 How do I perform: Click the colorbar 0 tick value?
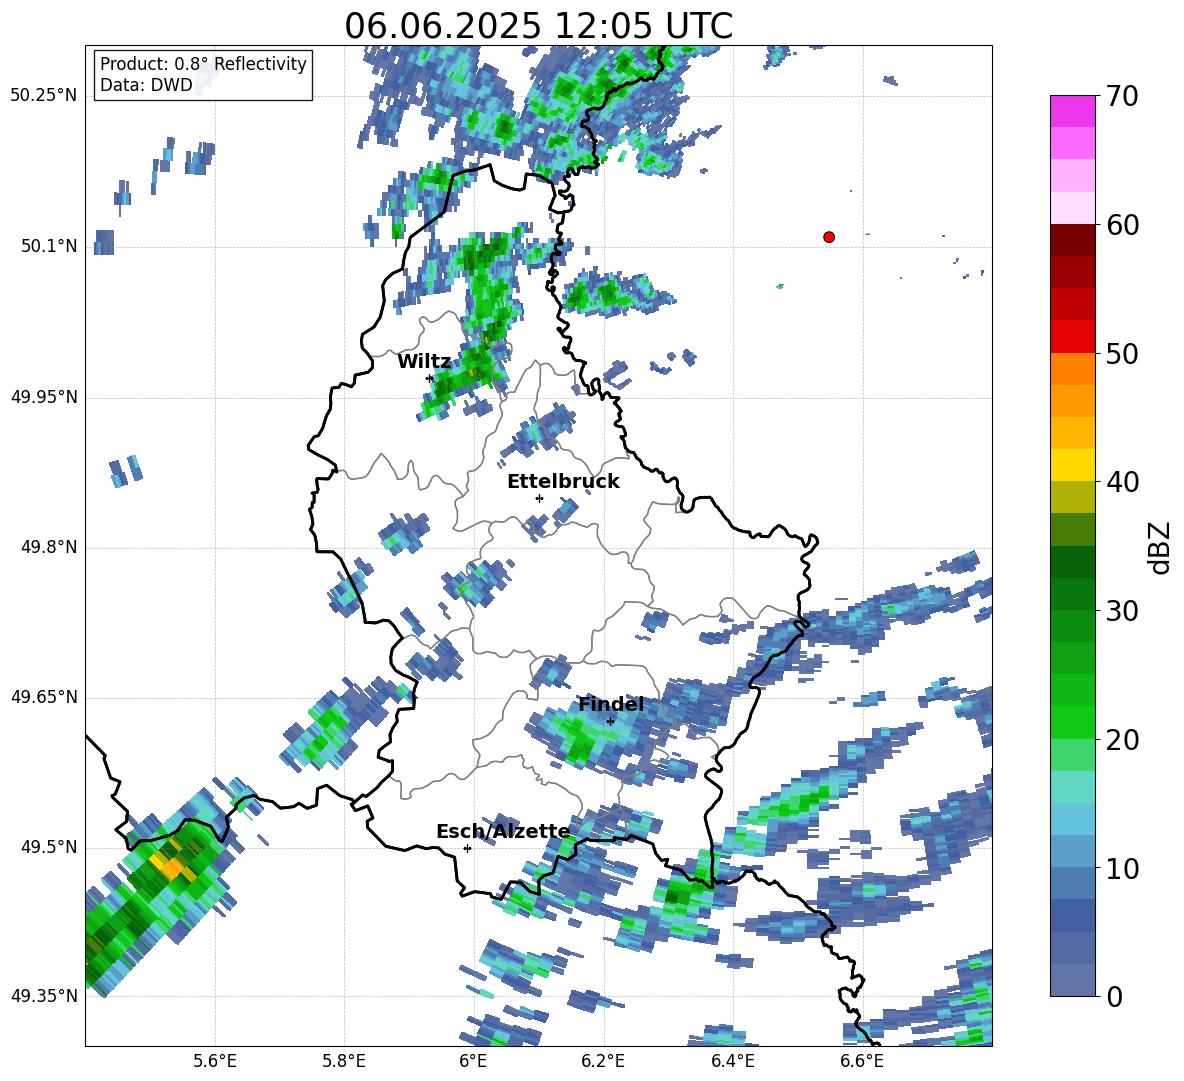[1115, 996]
